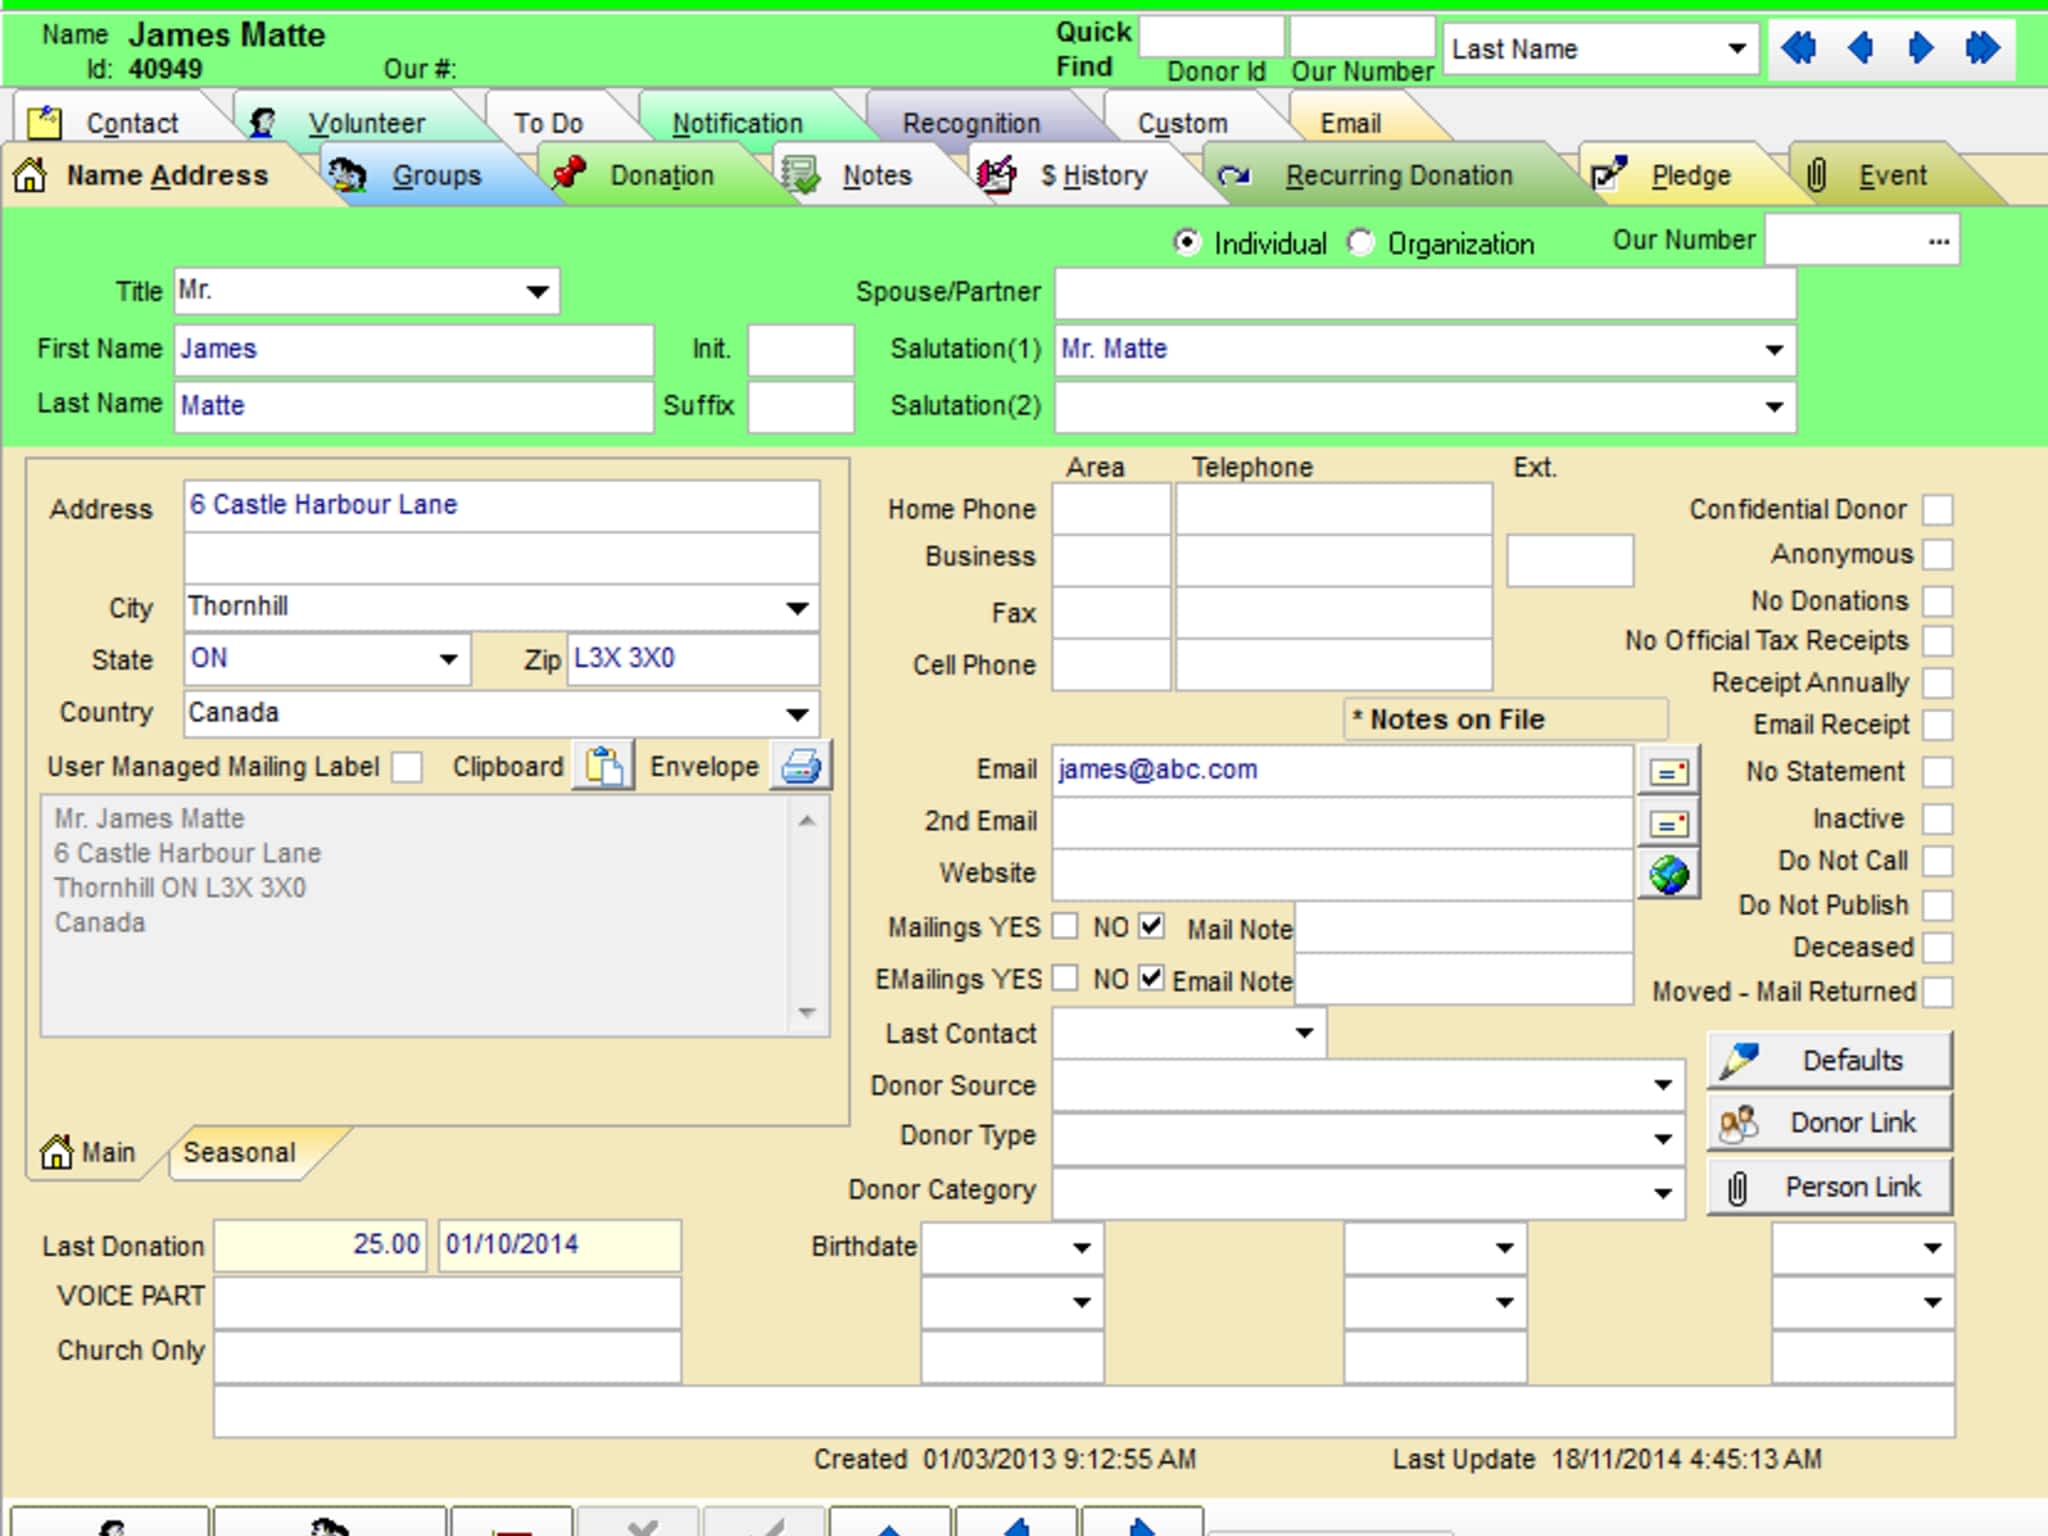
Task: Print Envelope printer icon
Action: [801, 767]
